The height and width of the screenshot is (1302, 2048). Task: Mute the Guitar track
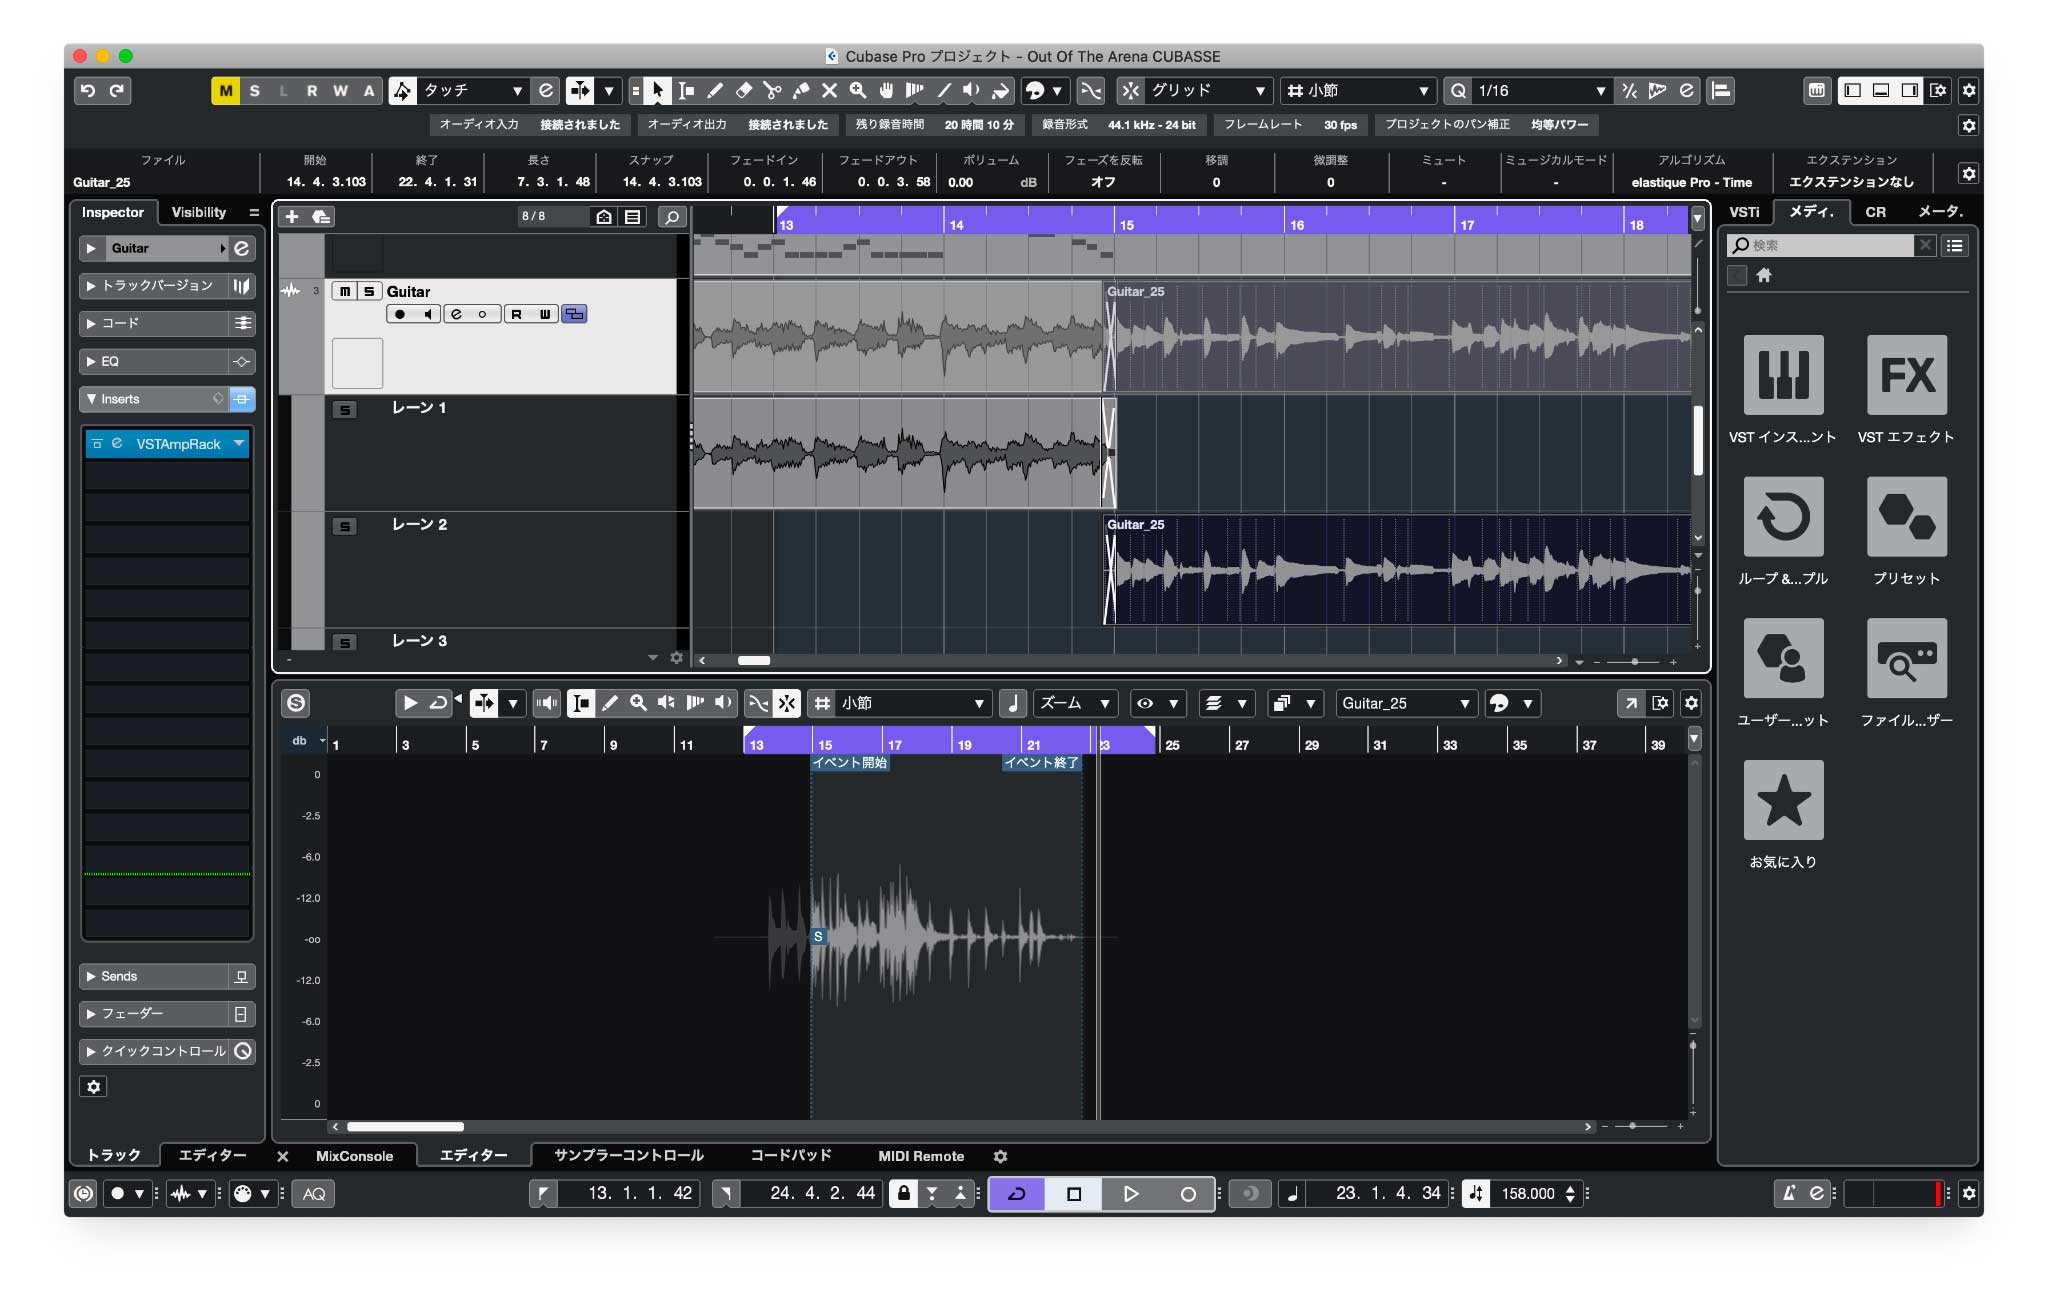click(x=345, y=291)
